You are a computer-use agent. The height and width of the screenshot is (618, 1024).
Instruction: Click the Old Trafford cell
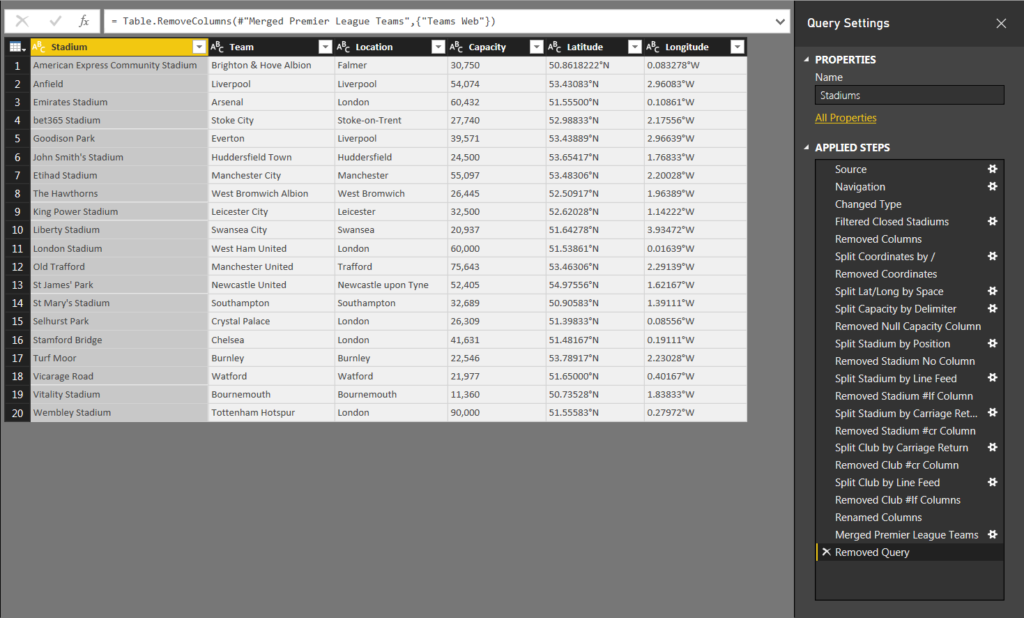(119, 267)
